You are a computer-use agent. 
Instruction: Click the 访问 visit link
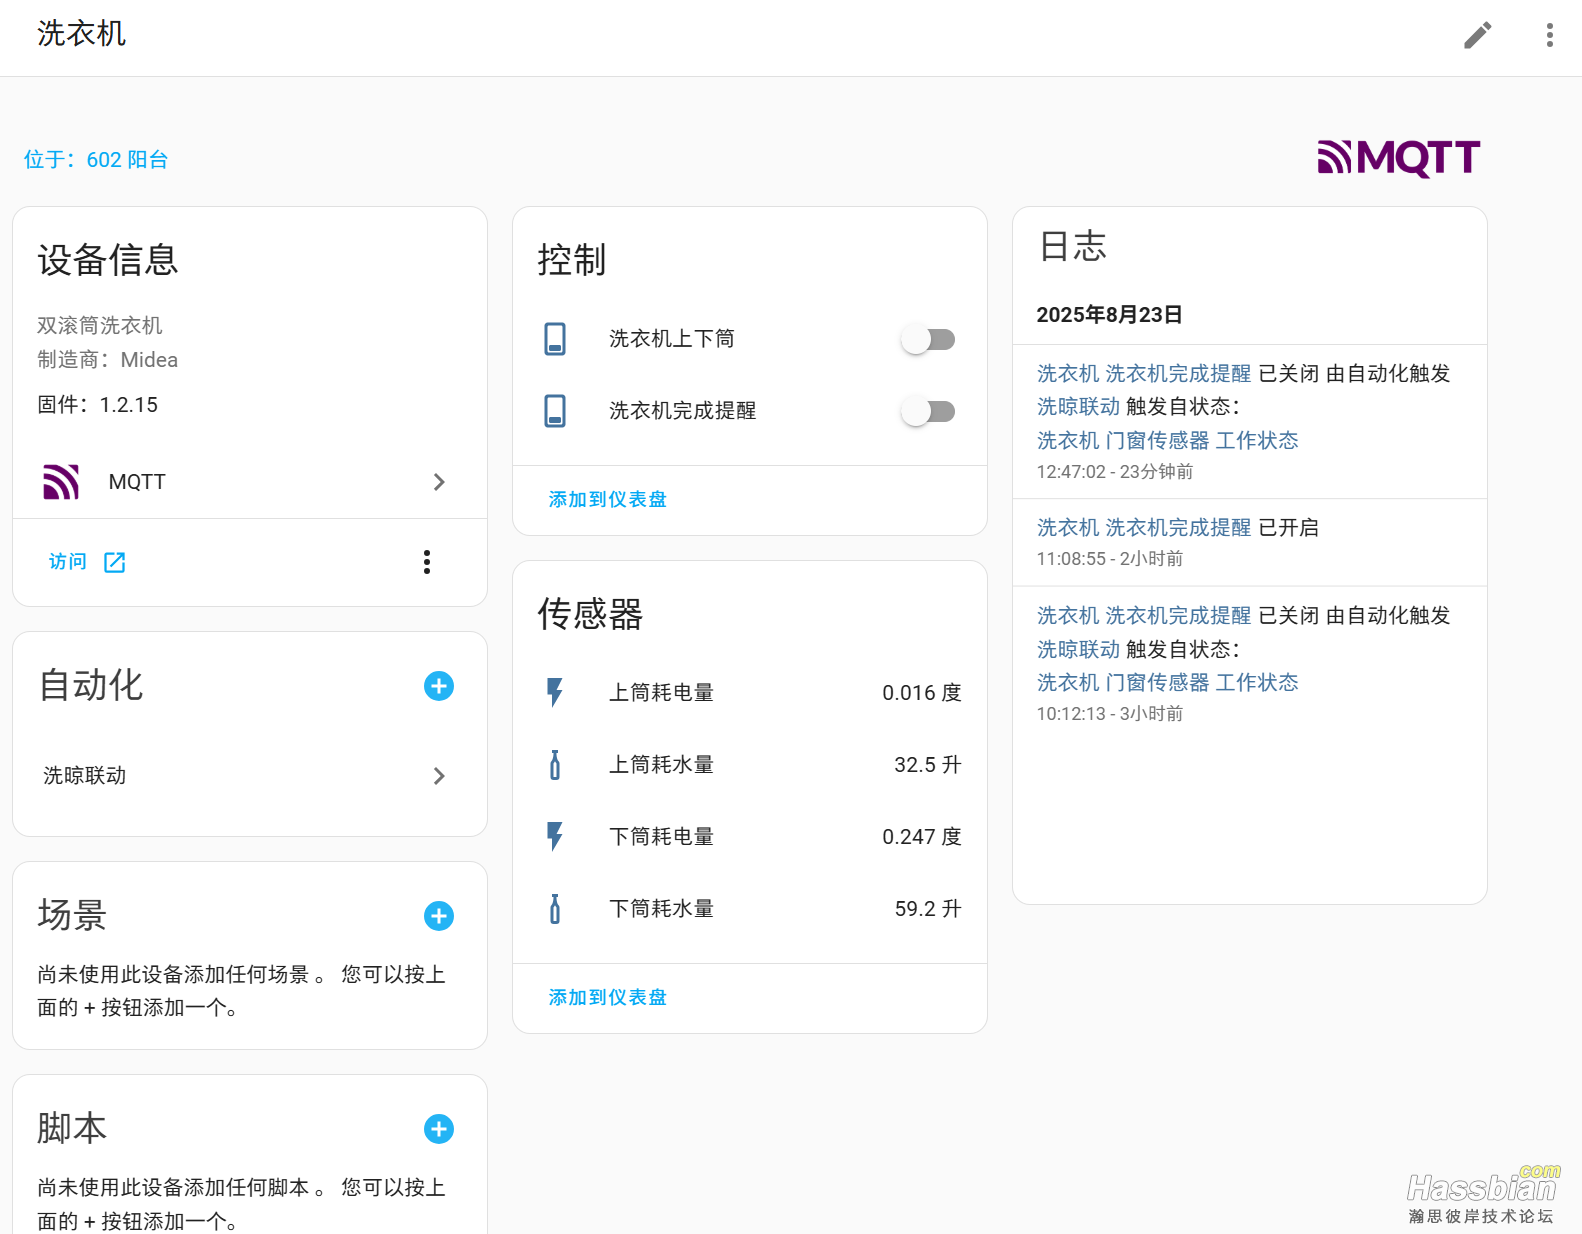tap(68, 562)
